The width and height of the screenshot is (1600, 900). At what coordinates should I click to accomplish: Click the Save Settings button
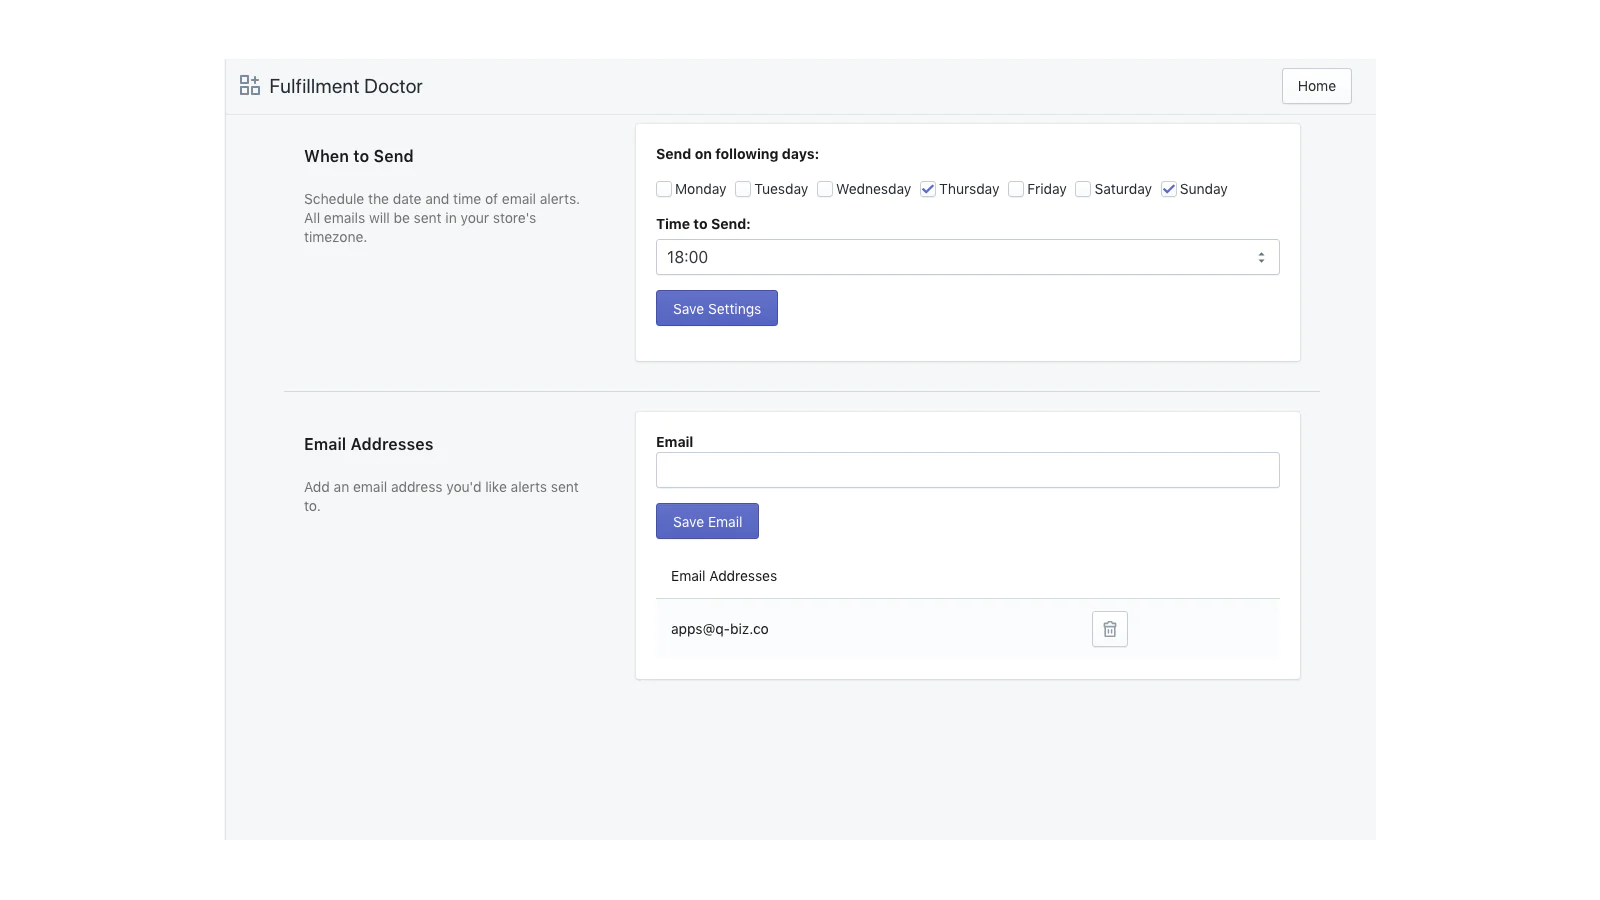717,308
